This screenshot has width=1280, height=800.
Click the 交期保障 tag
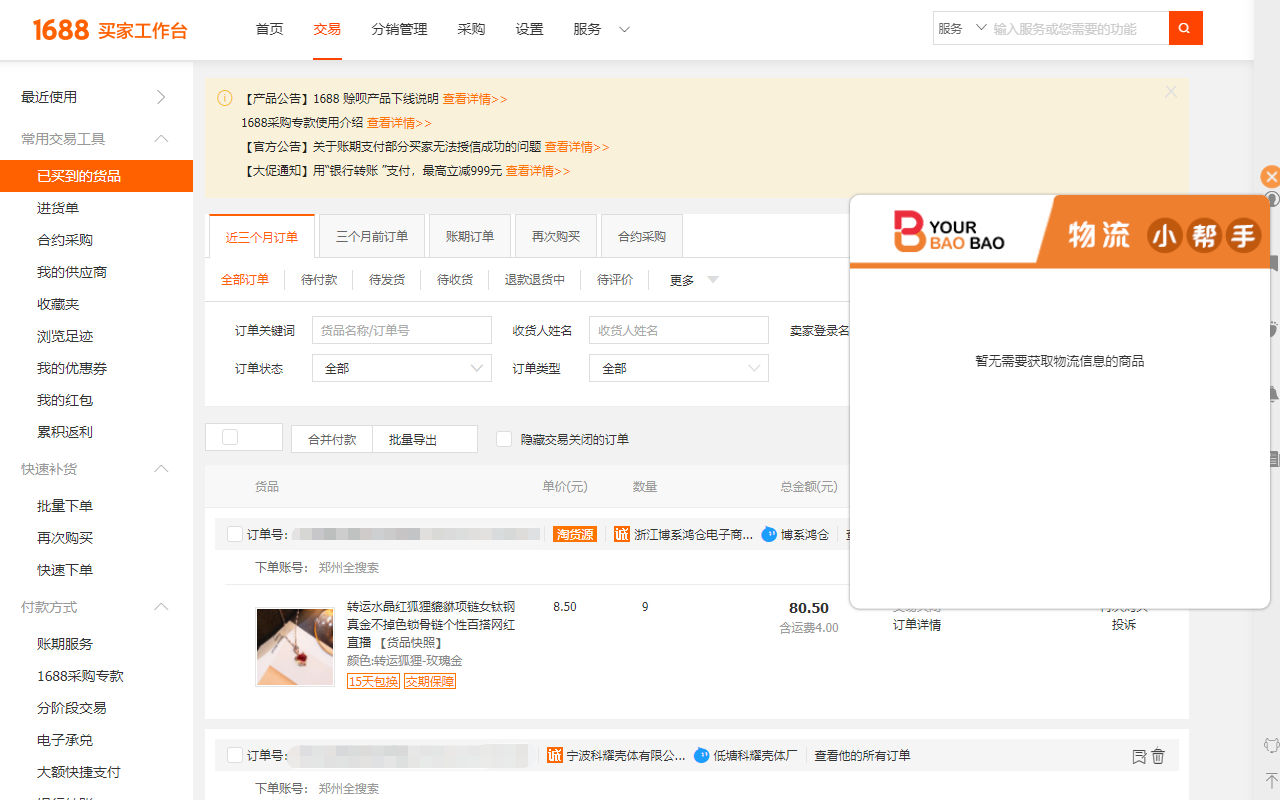coord(430,681)
